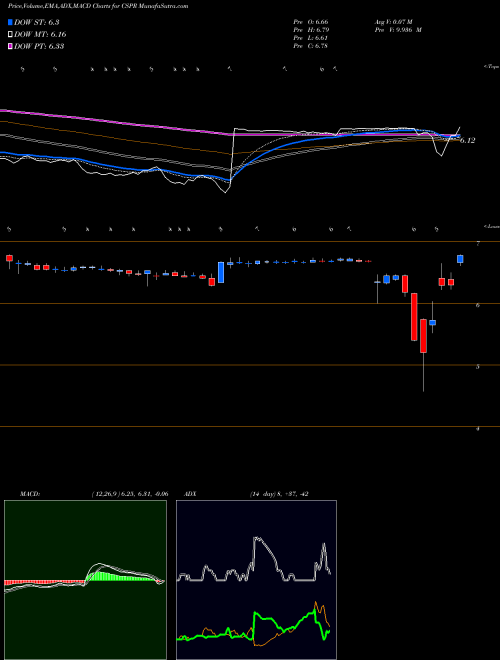
Task: Select the 'DOW MT: 6.16' legend label
Action: [40, 35]
